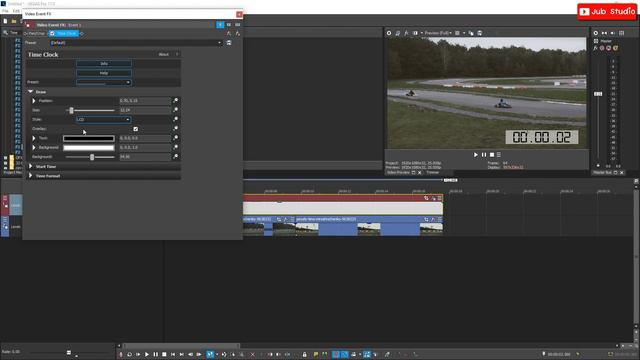The image size is (640, 360).
Task: Select the white title event on the top track
Action: click(343, 208)
